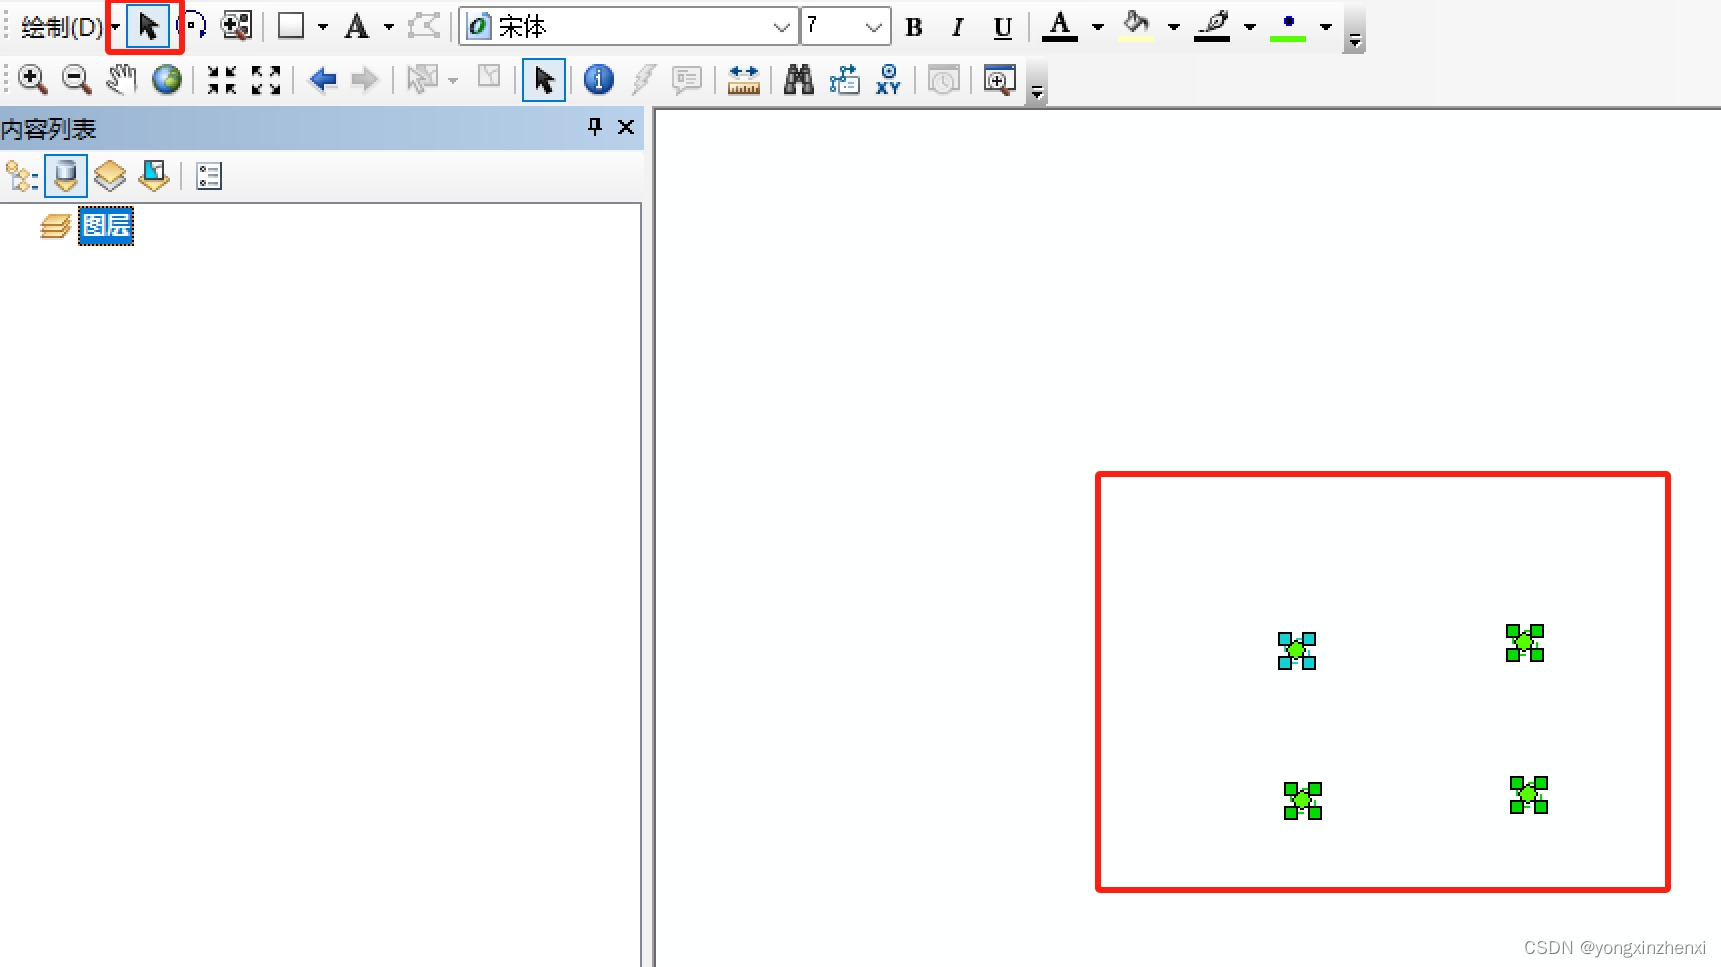Select the Measure ruler tool
This screenshot has width=1721, height=967.
(743, 79)
